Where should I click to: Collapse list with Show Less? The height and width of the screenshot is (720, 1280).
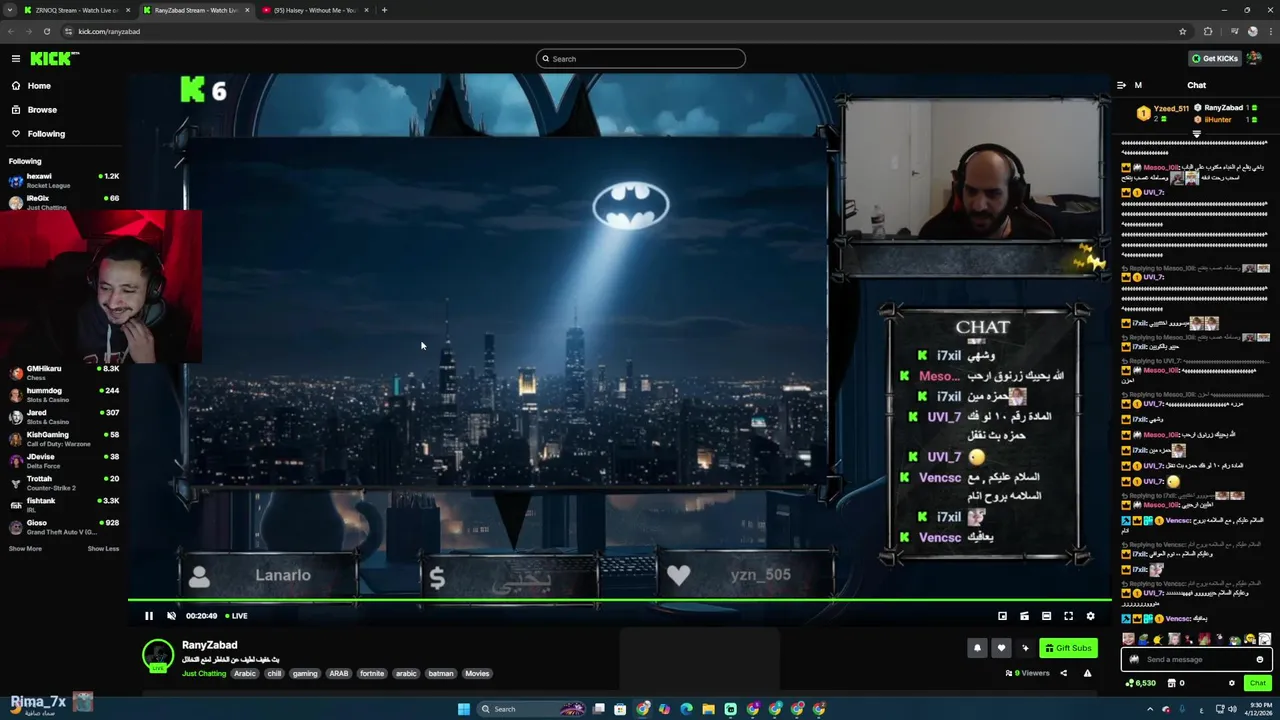pyautogui.click(x=103, y=549)
